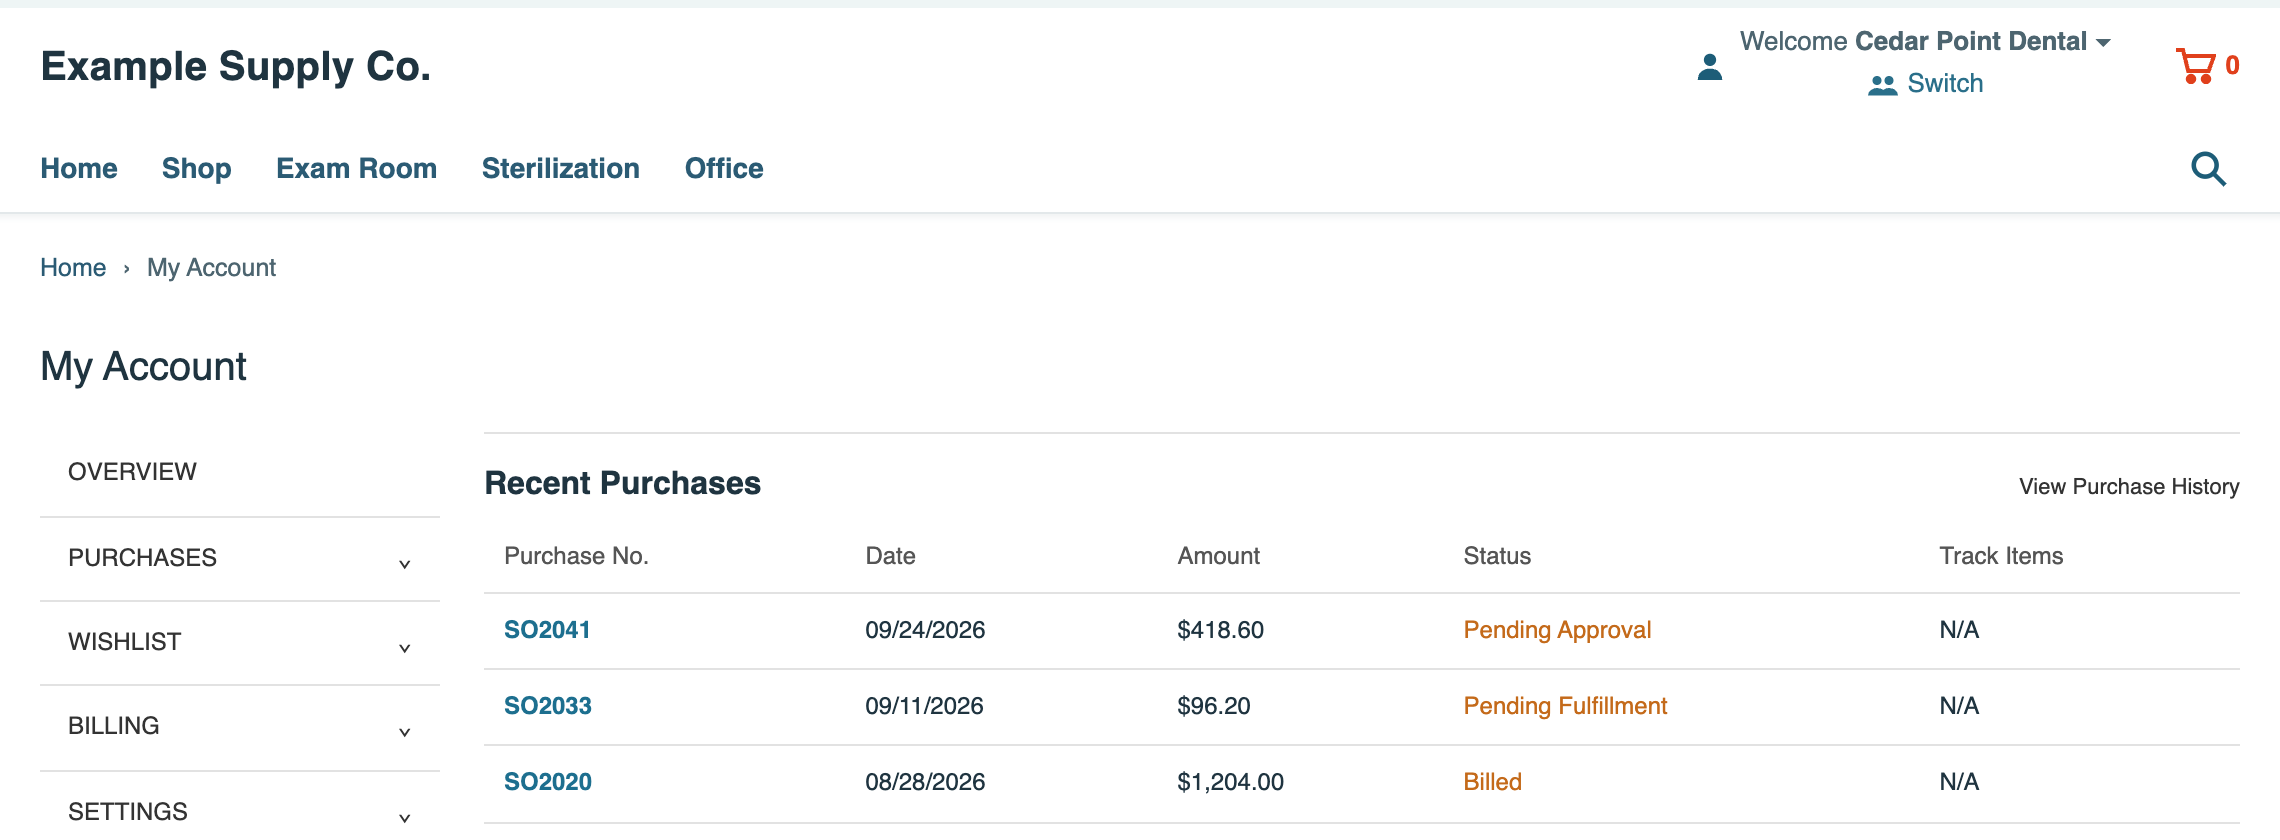The height and width of the screenshot is (840, 2280).
Task: Click the user profile icon
Action: coord(1710,67)
